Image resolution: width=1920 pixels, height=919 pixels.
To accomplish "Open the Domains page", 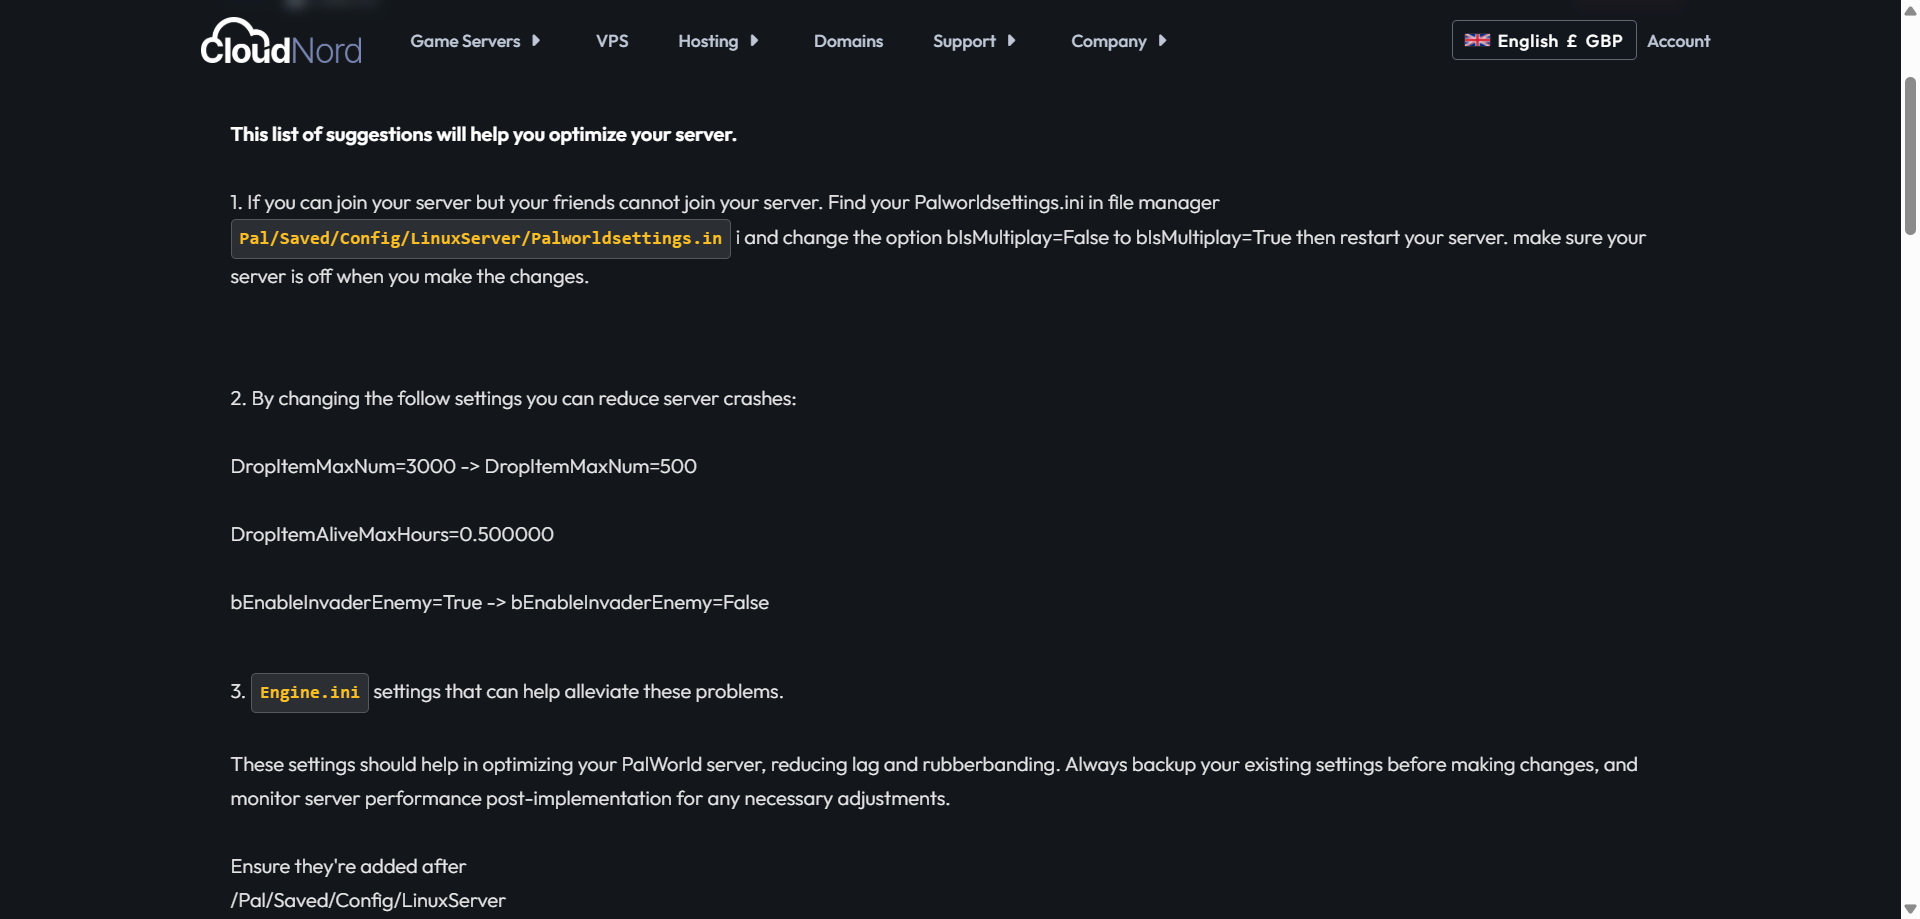I will tap(848, 41).
